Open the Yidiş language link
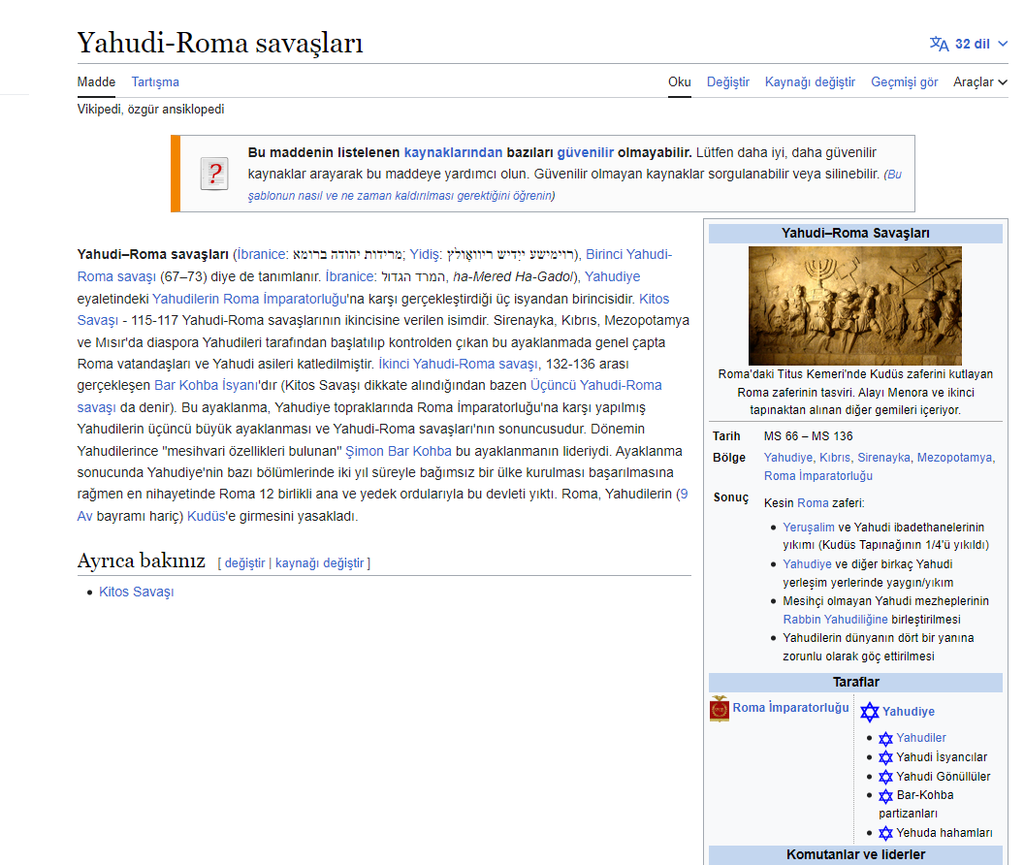This screenshot has height=865, width=1024. pyautogui.click(x=424, y=254)
